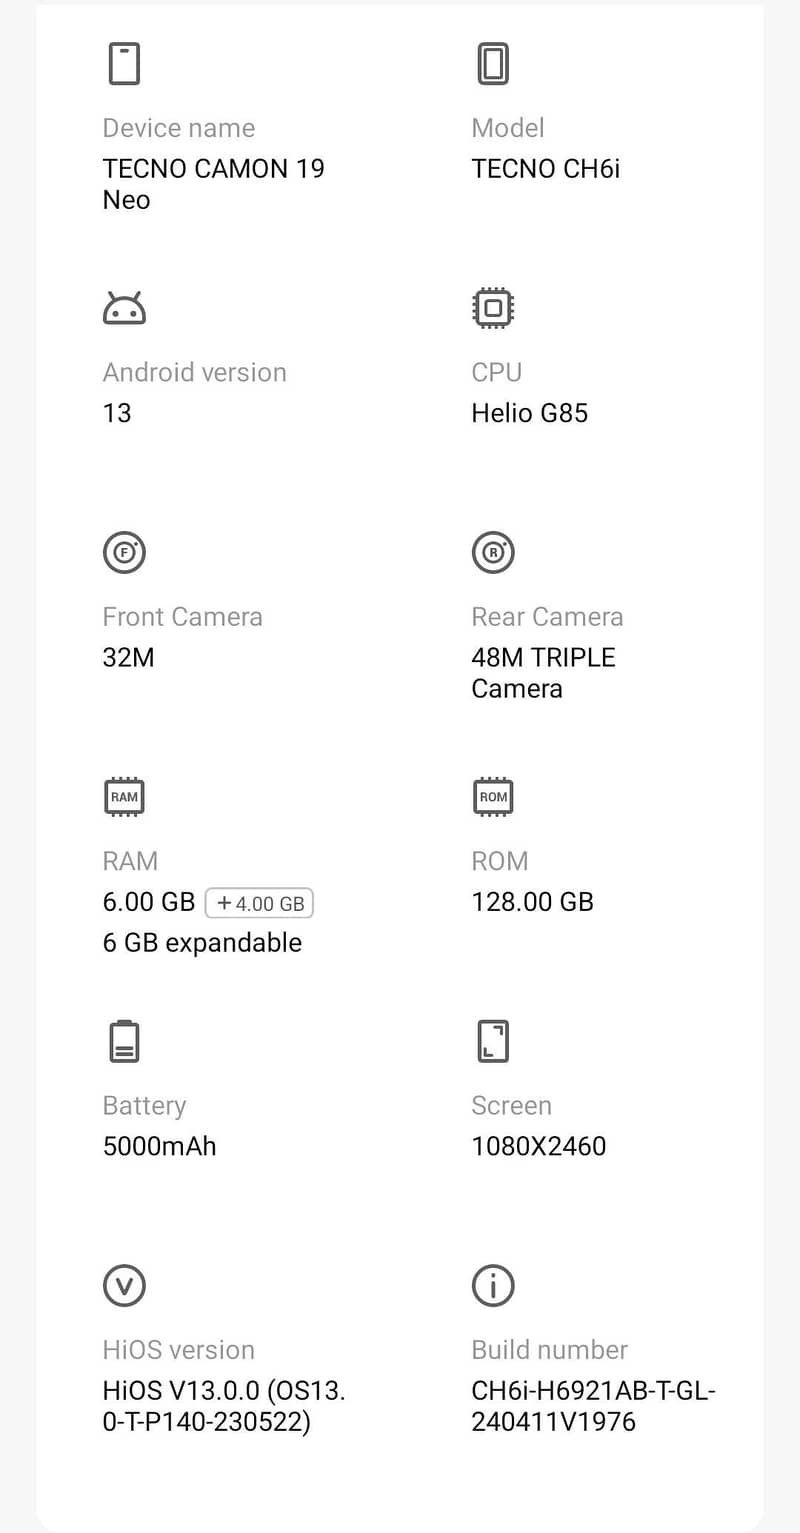800x1533 pixels.
Task: Tap the RAM chip icon
Action: (124, 797)
